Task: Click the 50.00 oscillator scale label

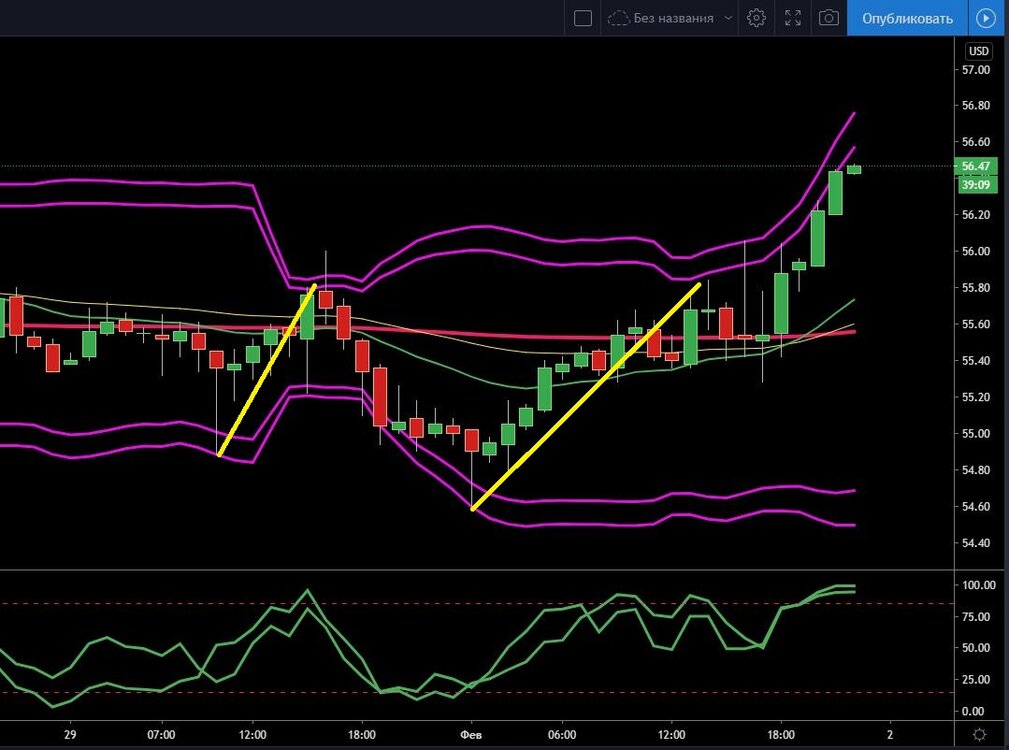Action: [976, 648]
